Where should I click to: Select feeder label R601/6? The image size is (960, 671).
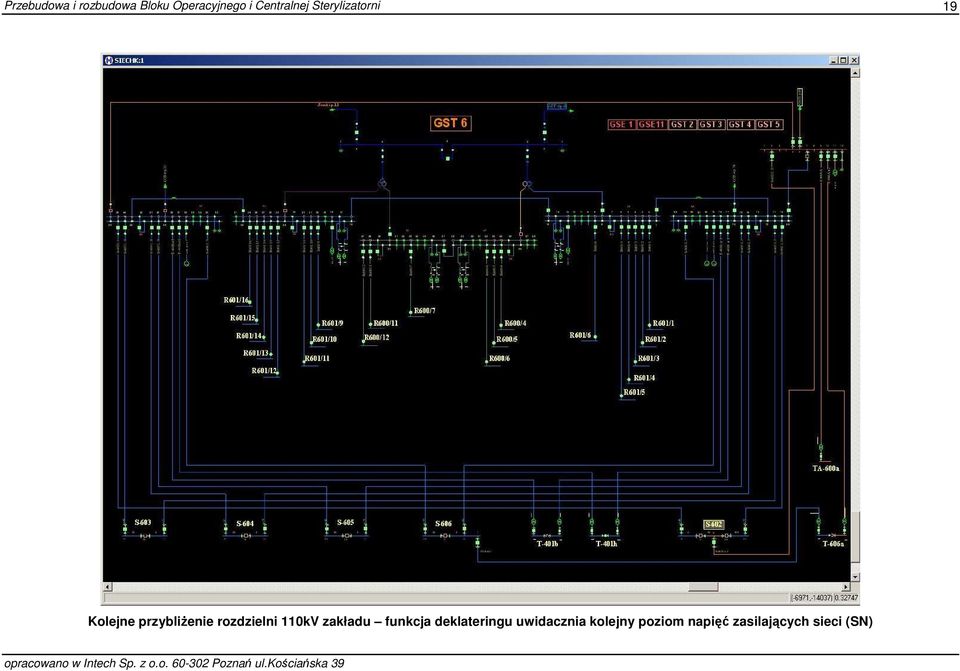coord(580,336)
